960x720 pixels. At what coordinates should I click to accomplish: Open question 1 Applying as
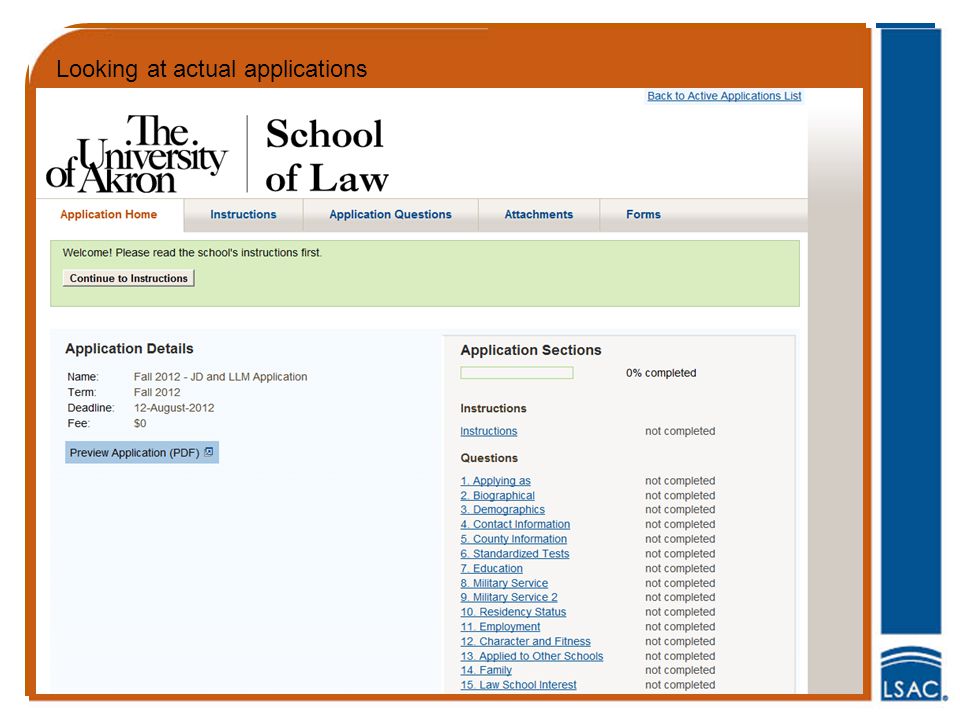495,481
